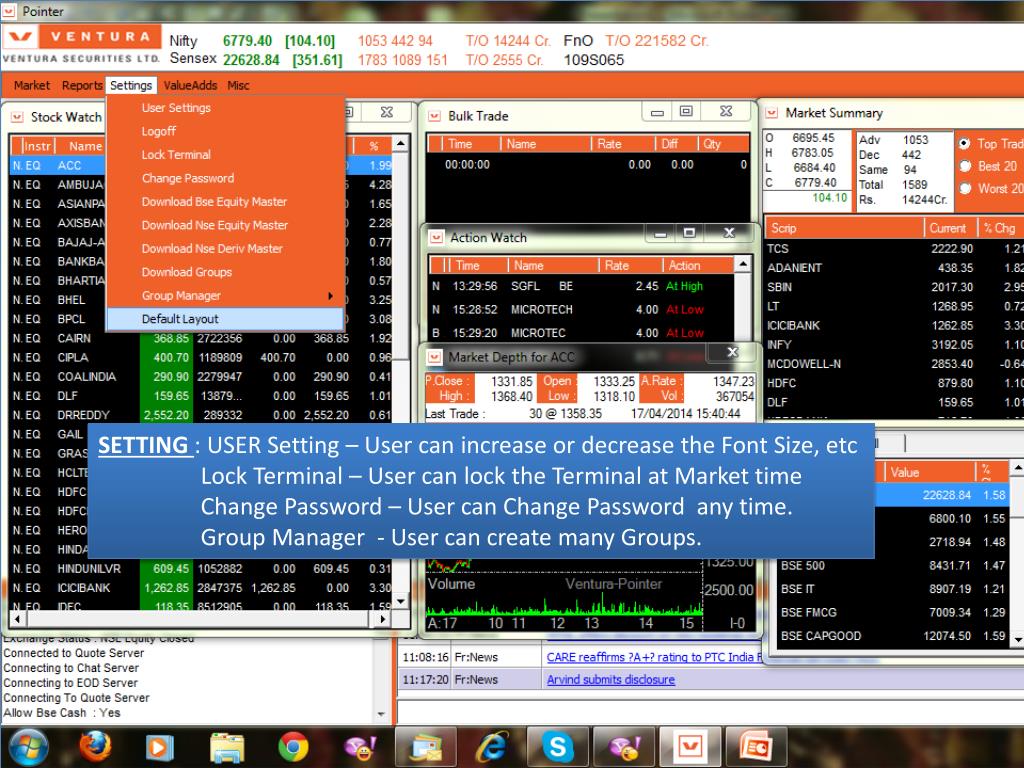Screen dimensions: 1024x768
Task: Minimize the Bulk Trade window
Action: [657, 112]
